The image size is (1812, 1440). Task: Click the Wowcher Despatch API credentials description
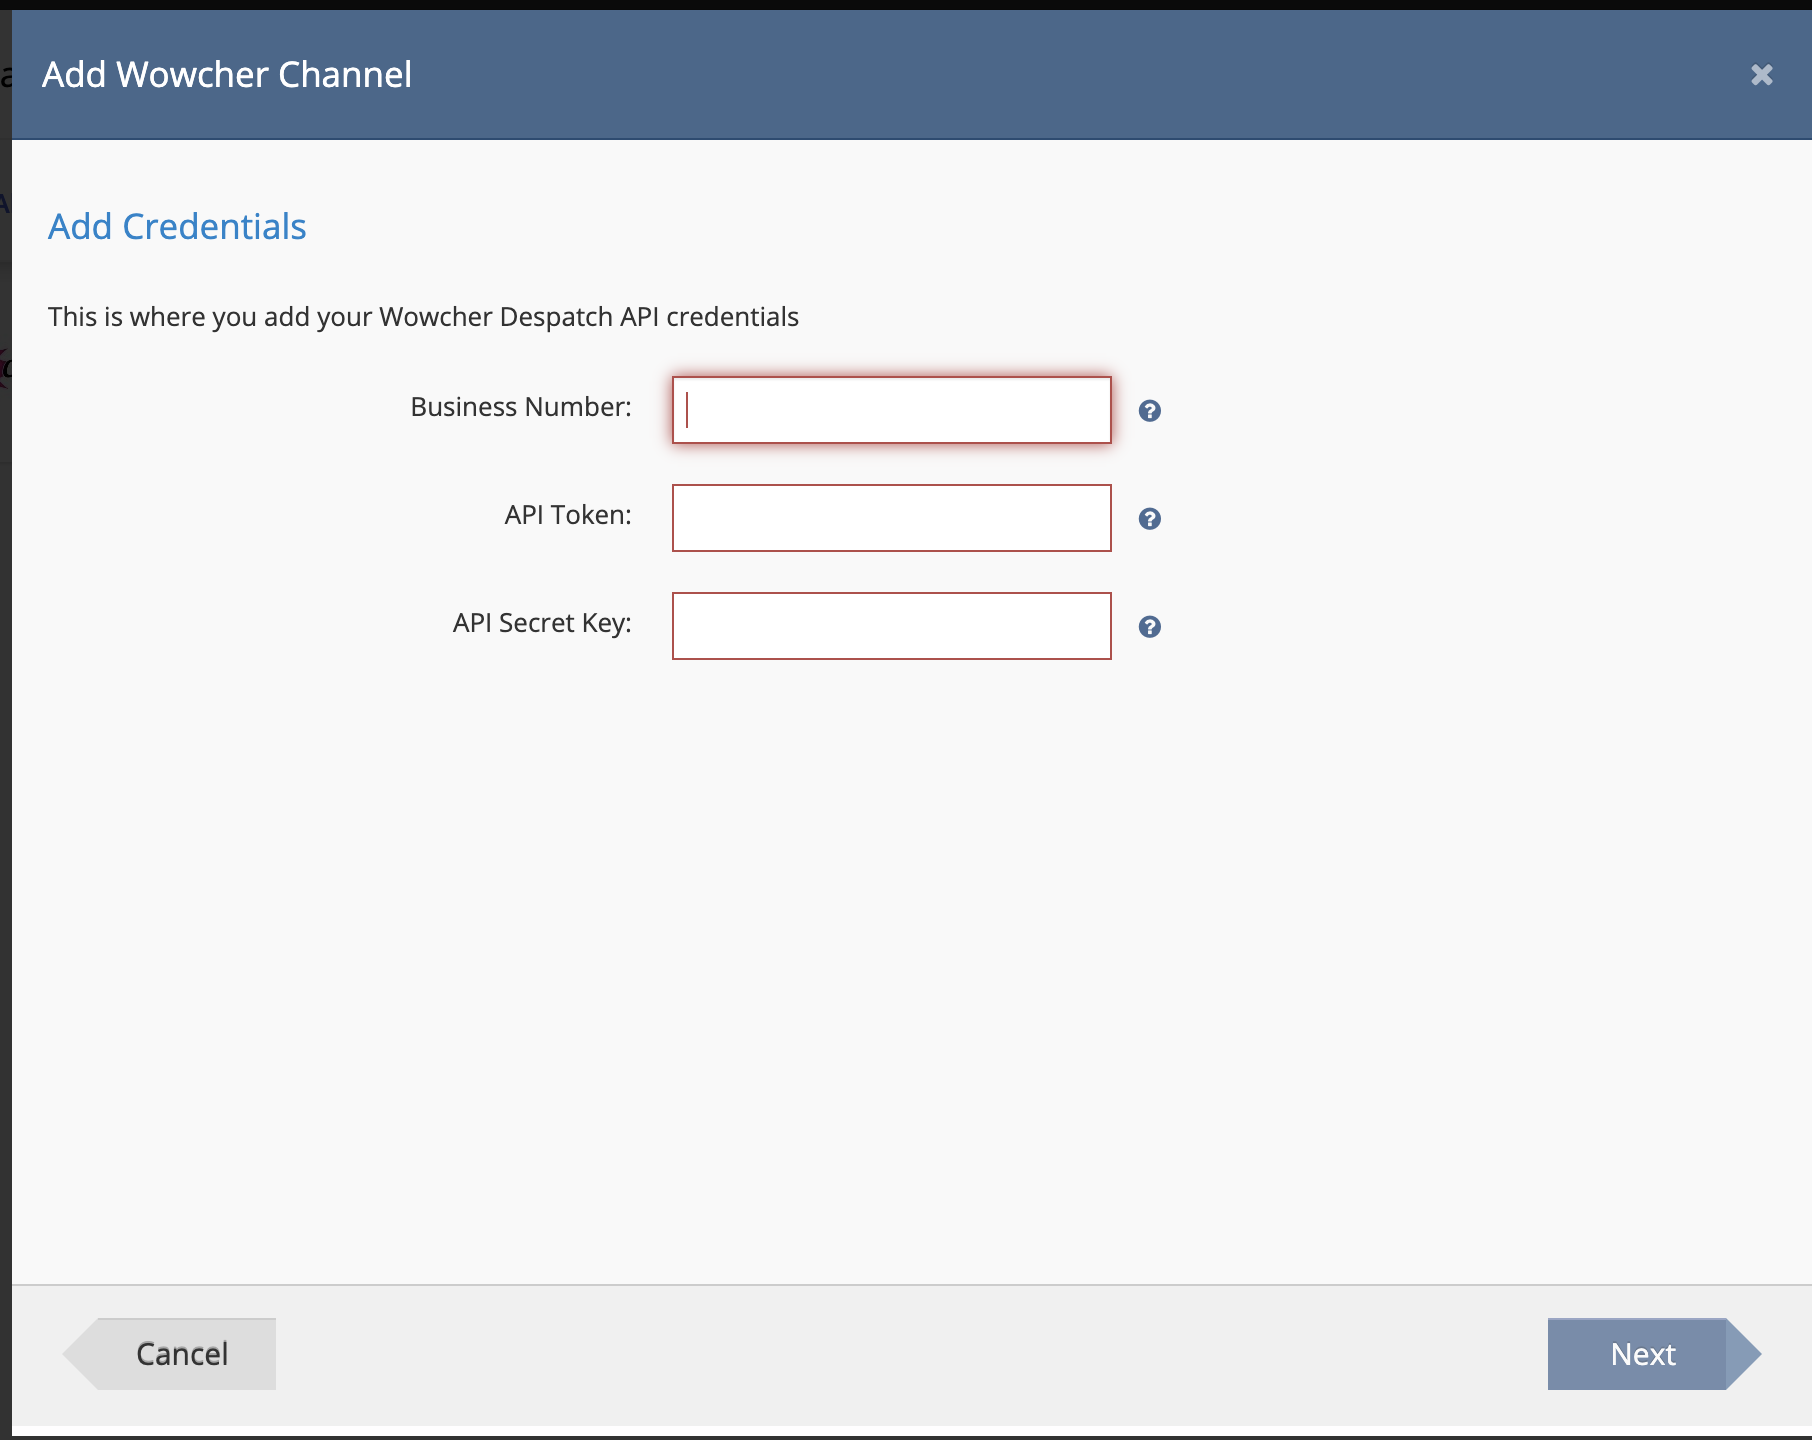[x=423, y=317]
